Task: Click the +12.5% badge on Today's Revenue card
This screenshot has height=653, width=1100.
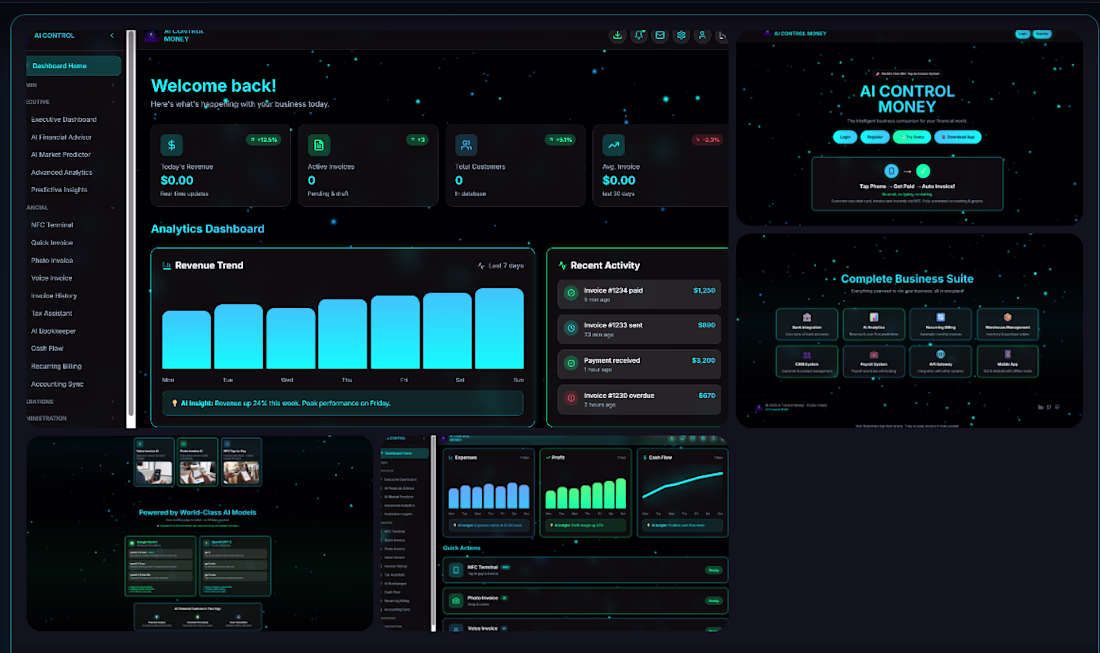Action: tap(264, 140)
